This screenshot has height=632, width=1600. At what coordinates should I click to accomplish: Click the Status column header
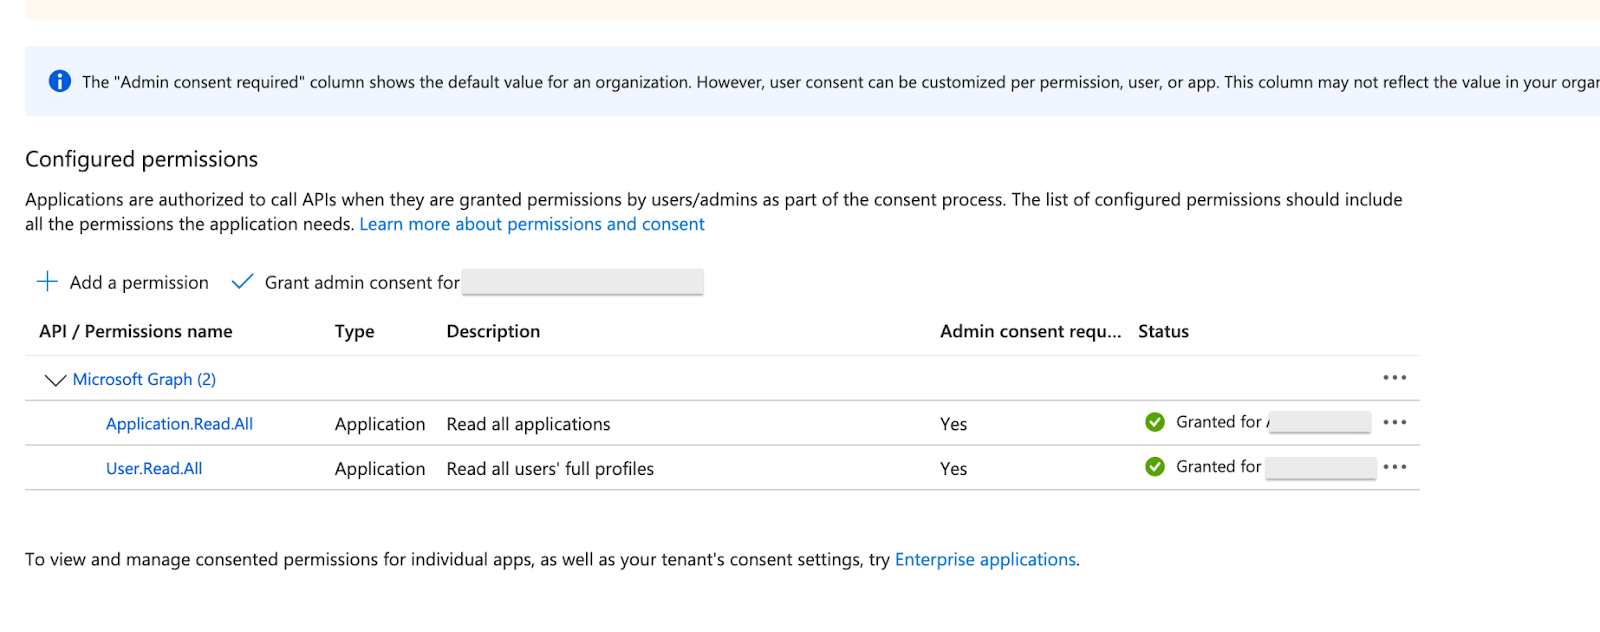coord(1163,331)
